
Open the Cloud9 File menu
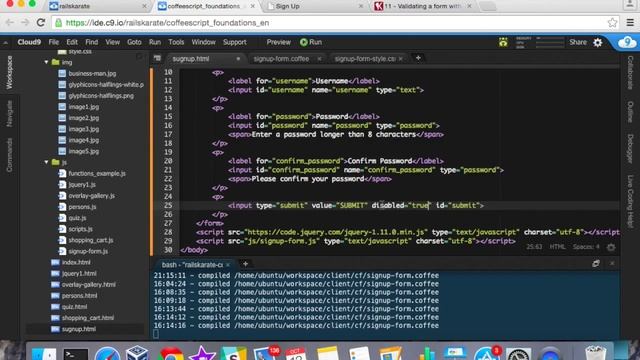(x=53, y=42)
